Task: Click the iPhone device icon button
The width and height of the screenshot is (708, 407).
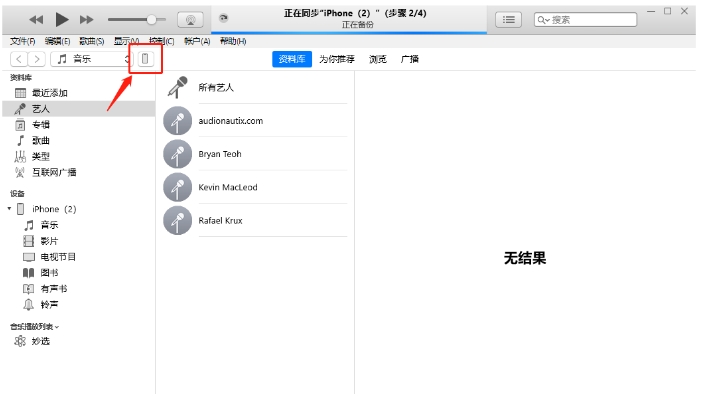Action: pyautogui.click(x=145, y=60)
